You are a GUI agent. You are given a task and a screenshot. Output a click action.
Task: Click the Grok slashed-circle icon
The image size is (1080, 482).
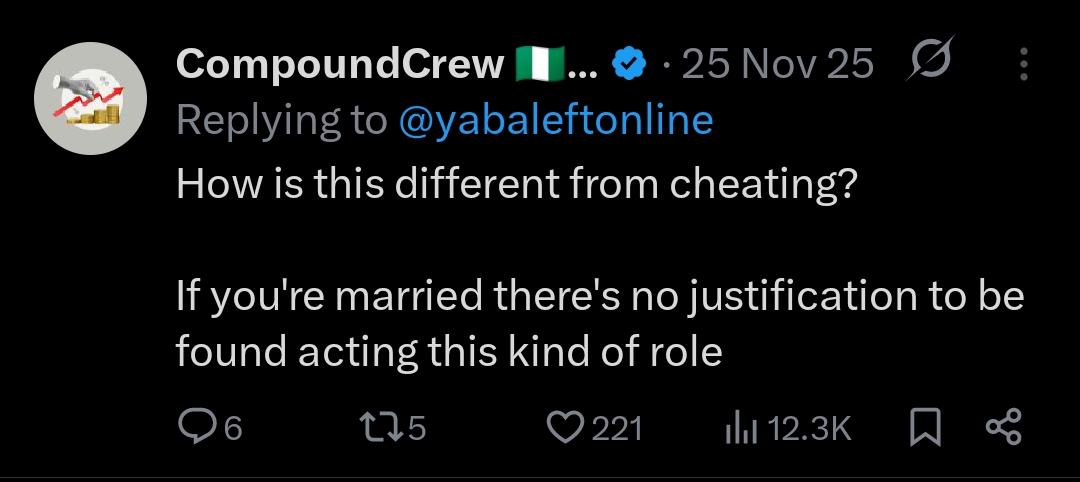tap(929, 64)
